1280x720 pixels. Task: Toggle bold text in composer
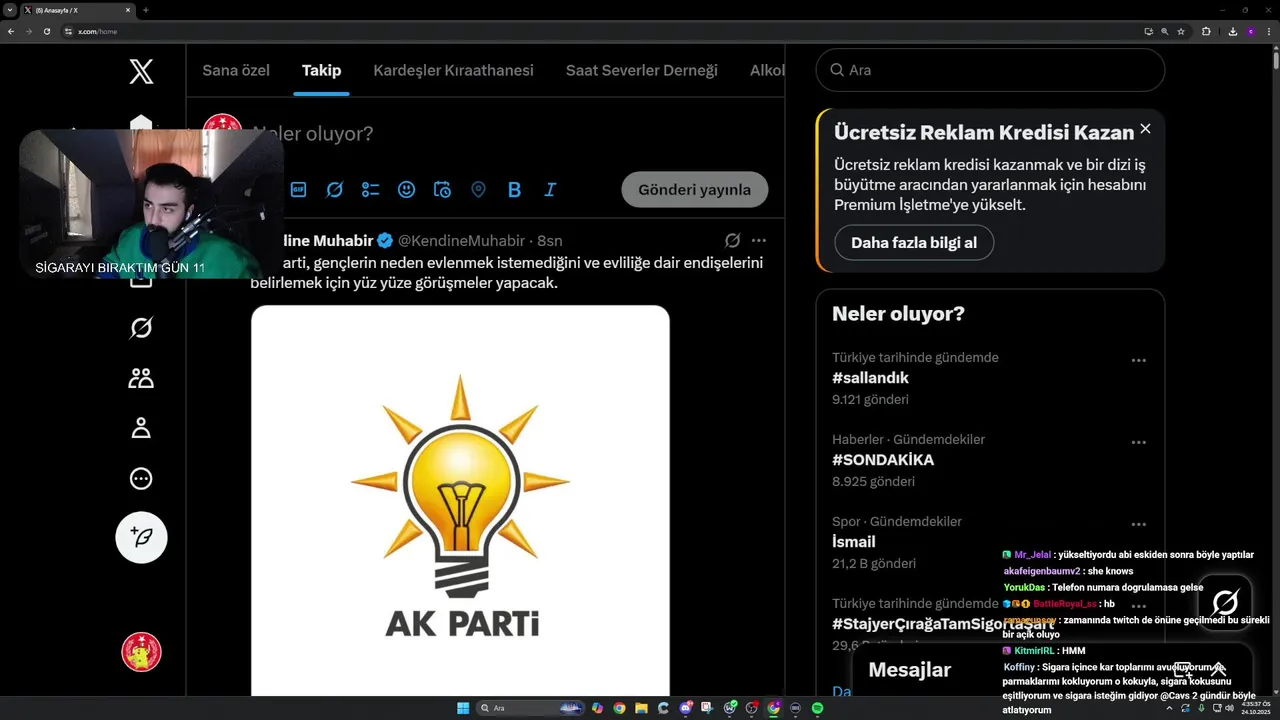(514, 189)
